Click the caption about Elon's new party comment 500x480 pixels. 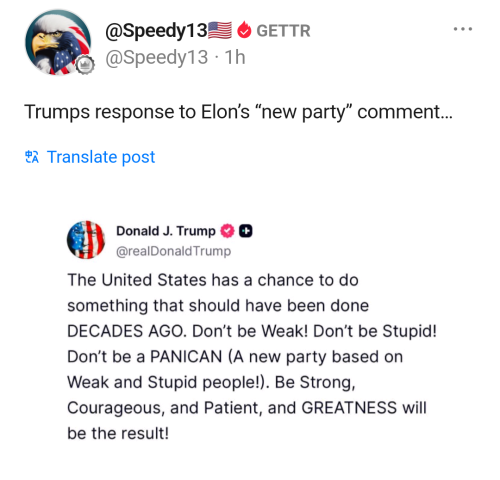(x=238, y=112)
